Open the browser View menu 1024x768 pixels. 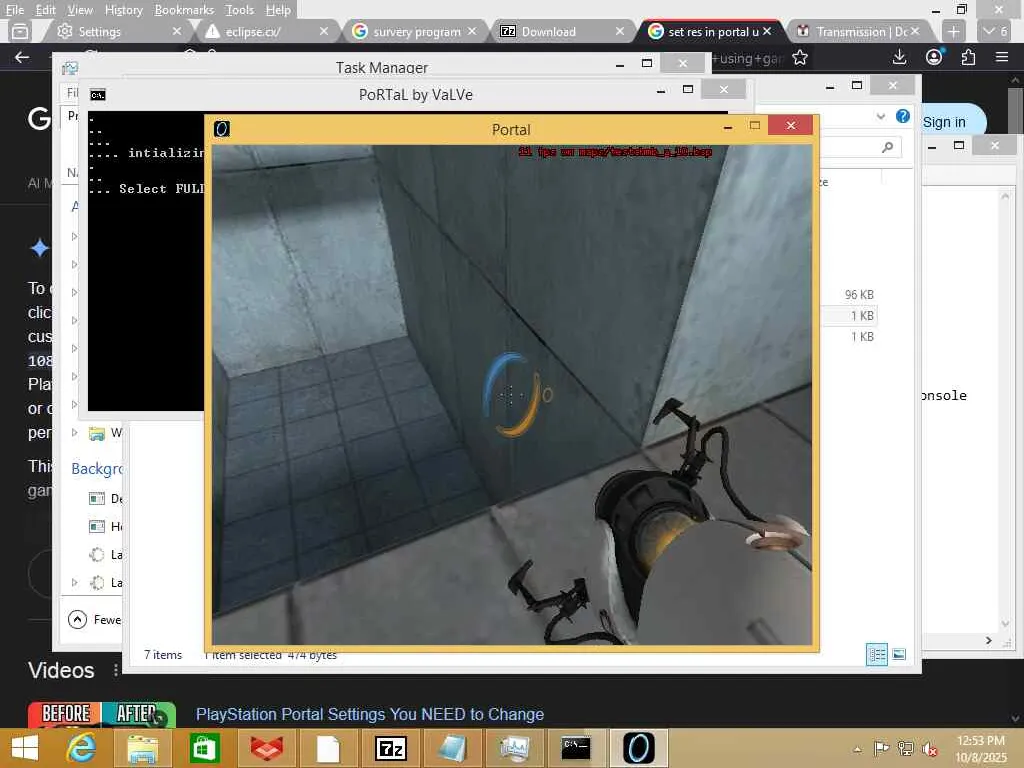80,10
